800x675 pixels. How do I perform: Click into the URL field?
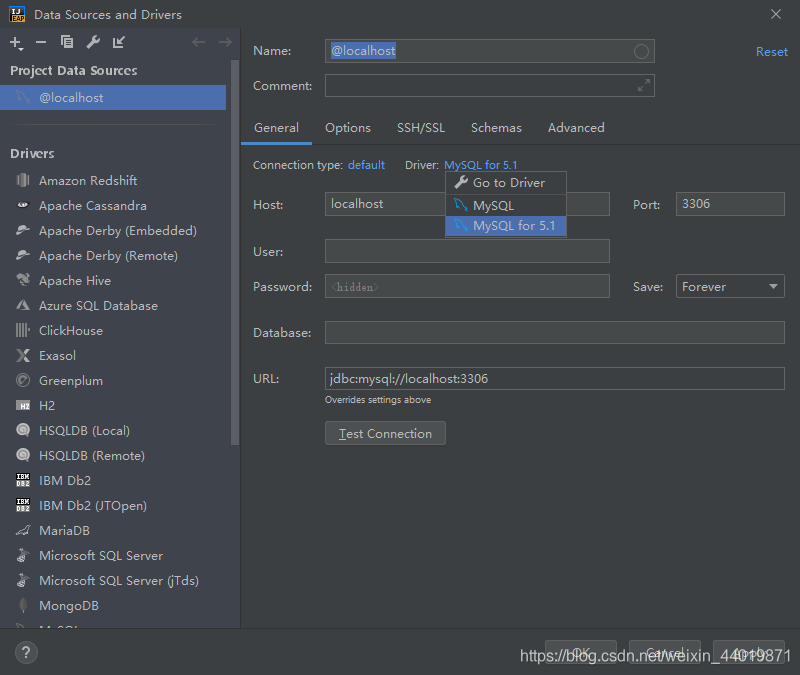(555, 379)
